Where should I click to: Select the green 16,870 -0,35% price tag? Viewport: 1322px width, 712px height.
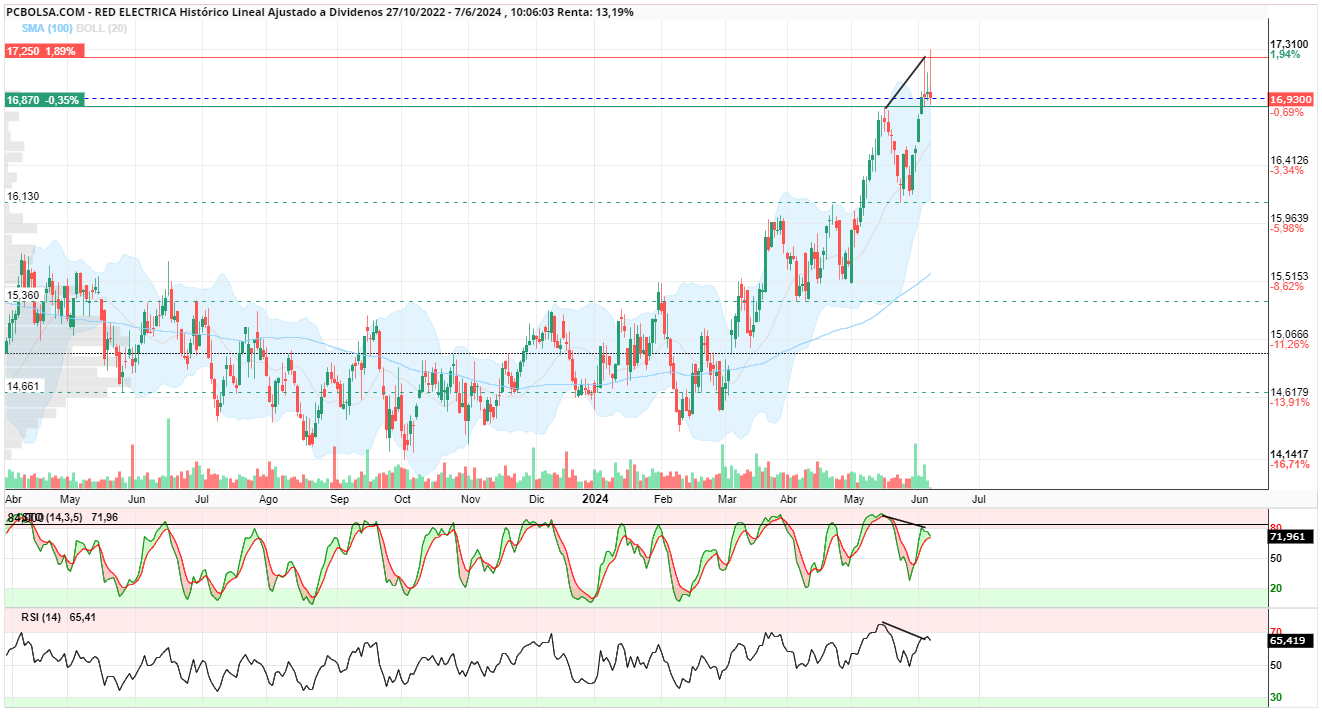tap(44, 100)
